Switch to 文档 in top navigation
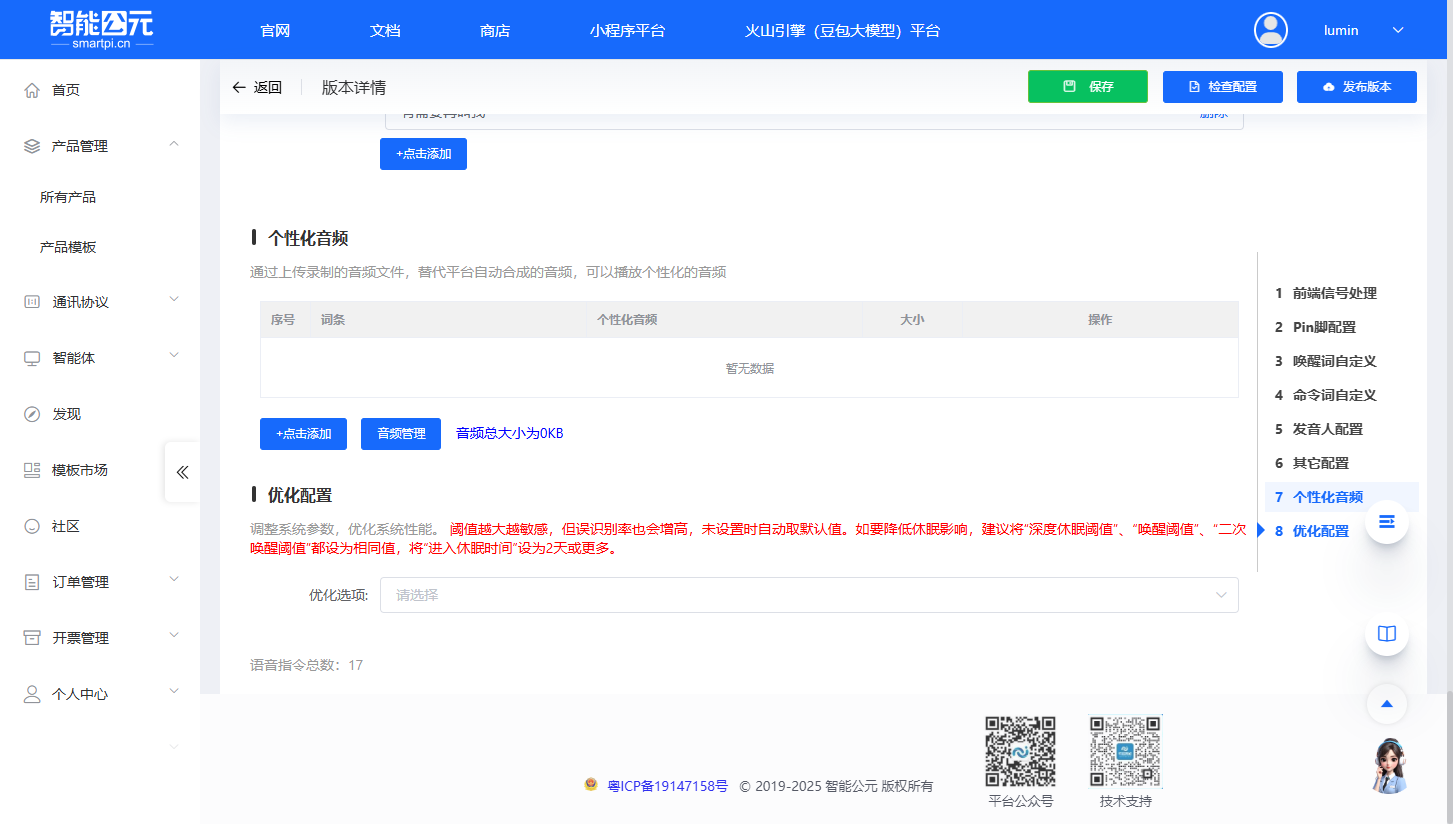The height and width of the screenshot is (824, 1453). click(x=385, y=30)
